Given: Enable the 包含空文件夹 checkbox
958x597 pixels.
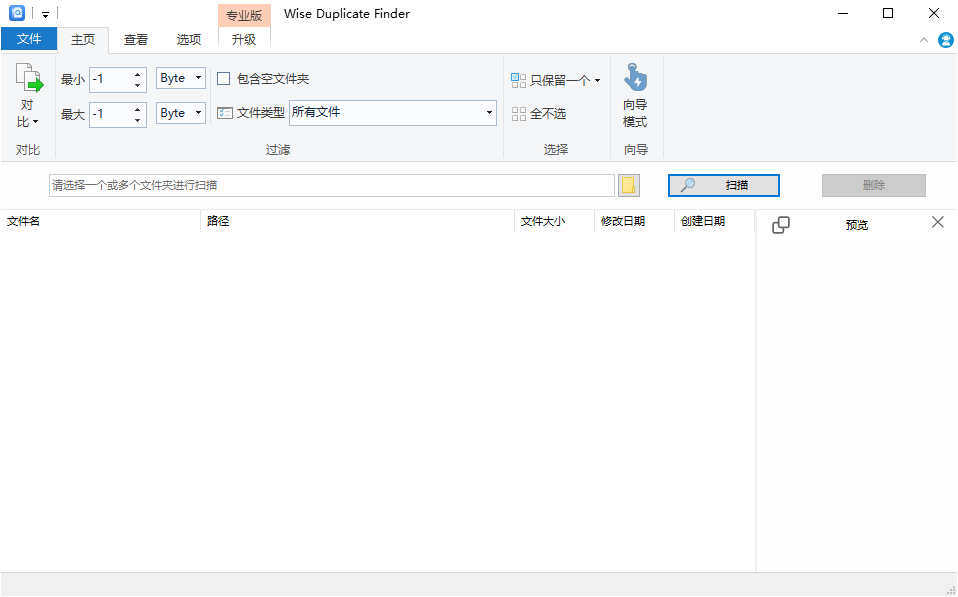Looking at the screenshot, I should click(x=223, y=78).
